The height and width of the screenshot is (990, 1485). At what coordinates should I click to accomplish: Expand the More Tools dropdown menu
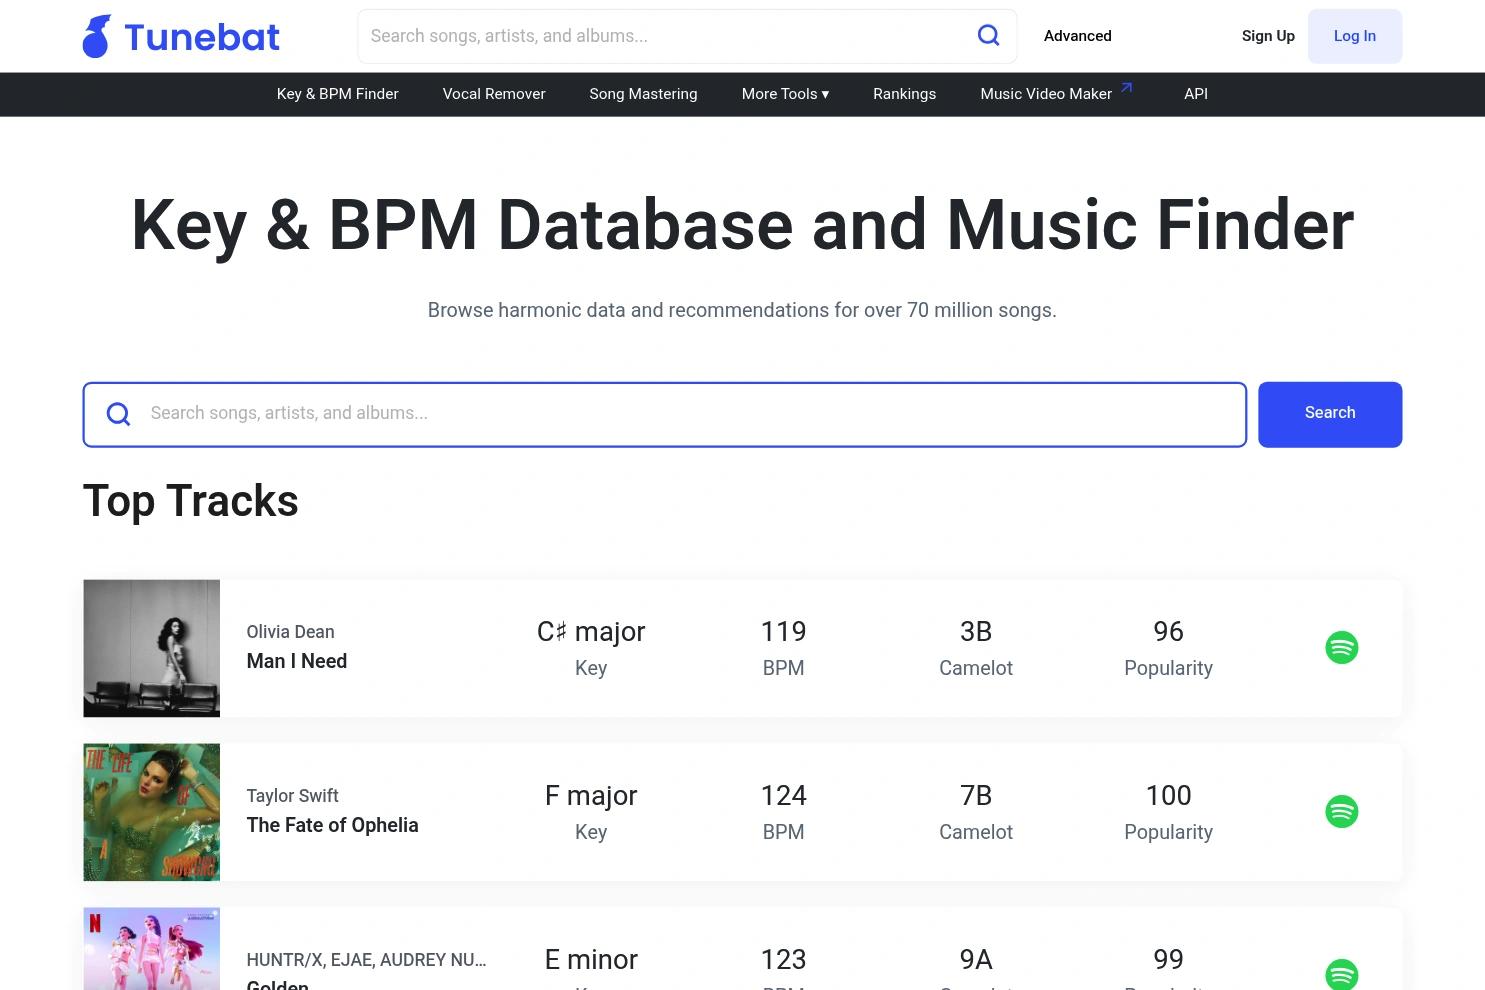click(785, 94)
